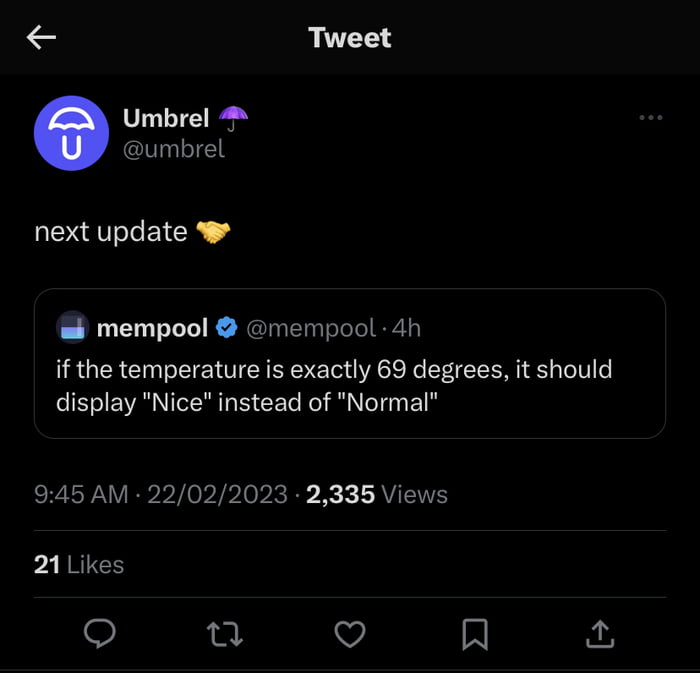The width and height of the screenshot is (700, 673).
Task: Open the quoted mempool tweet text
Action: pos(334,384)
